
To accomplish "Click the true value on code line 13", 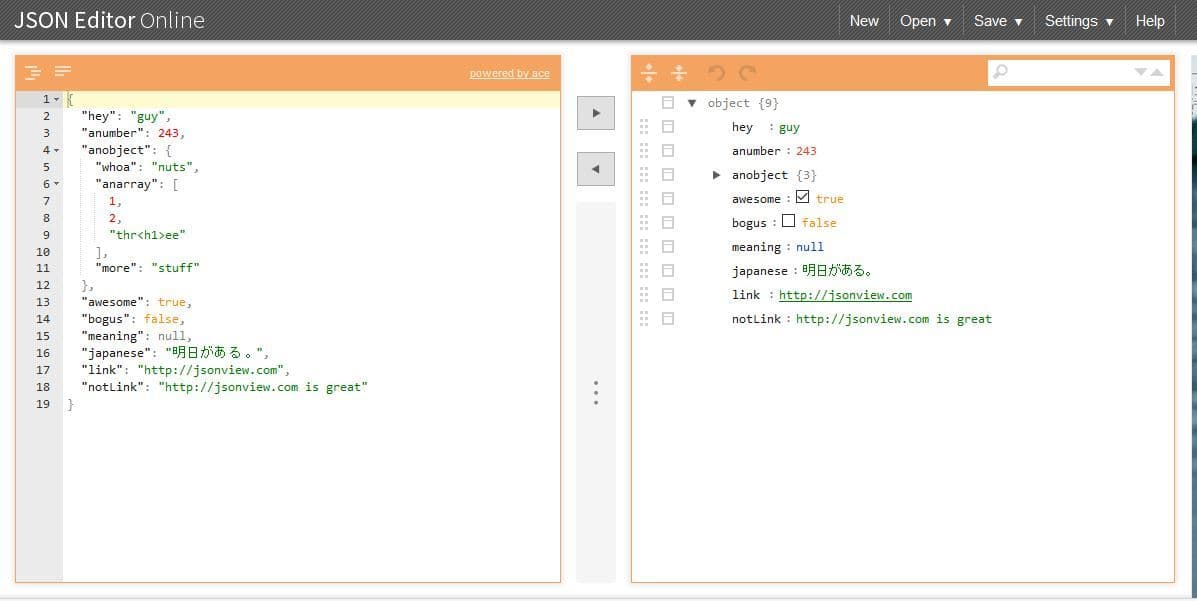I will 171,302.
